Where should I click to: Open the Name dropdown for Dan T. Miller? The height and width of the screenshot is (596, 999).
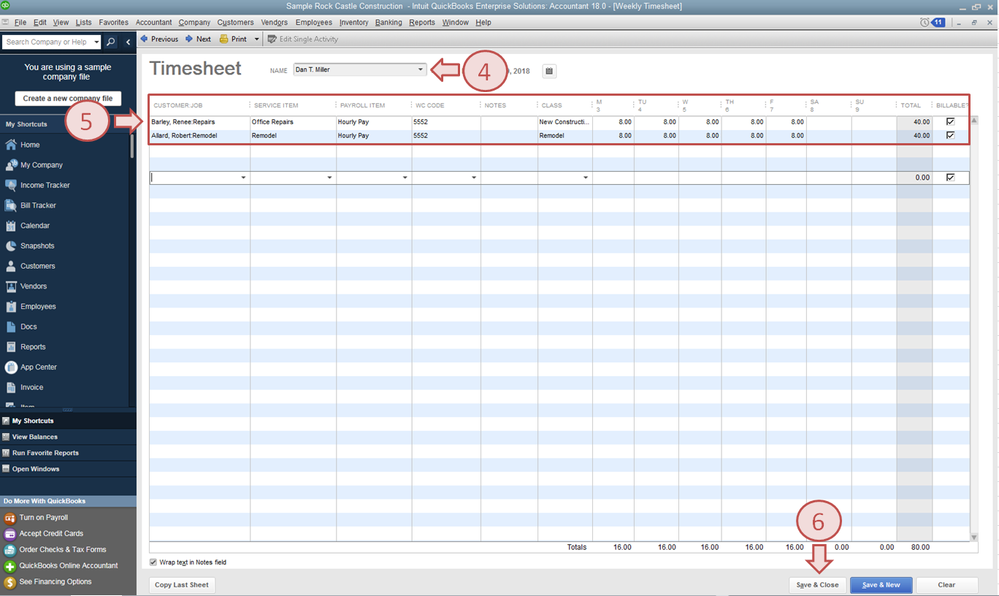(420, 69)
